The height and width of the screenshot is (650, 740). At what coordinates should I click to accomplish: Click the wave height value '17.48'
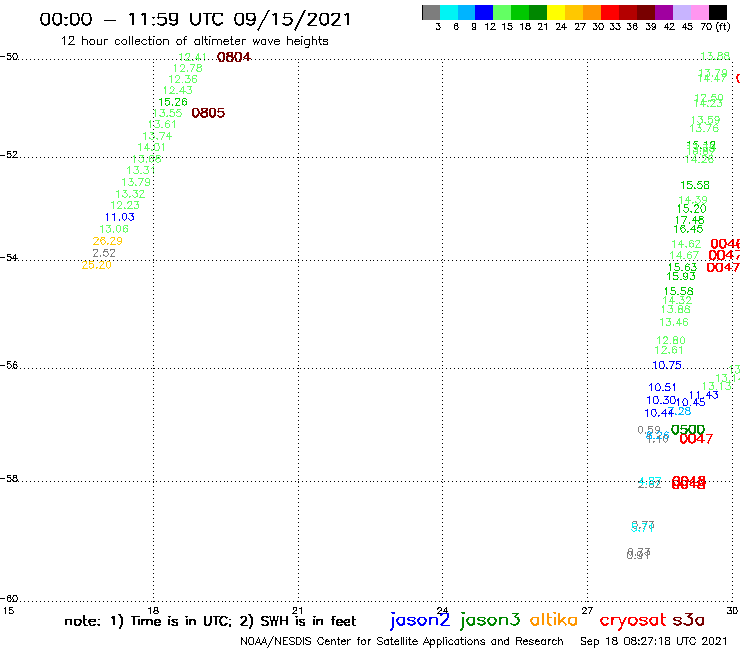(x=690, y=220)
